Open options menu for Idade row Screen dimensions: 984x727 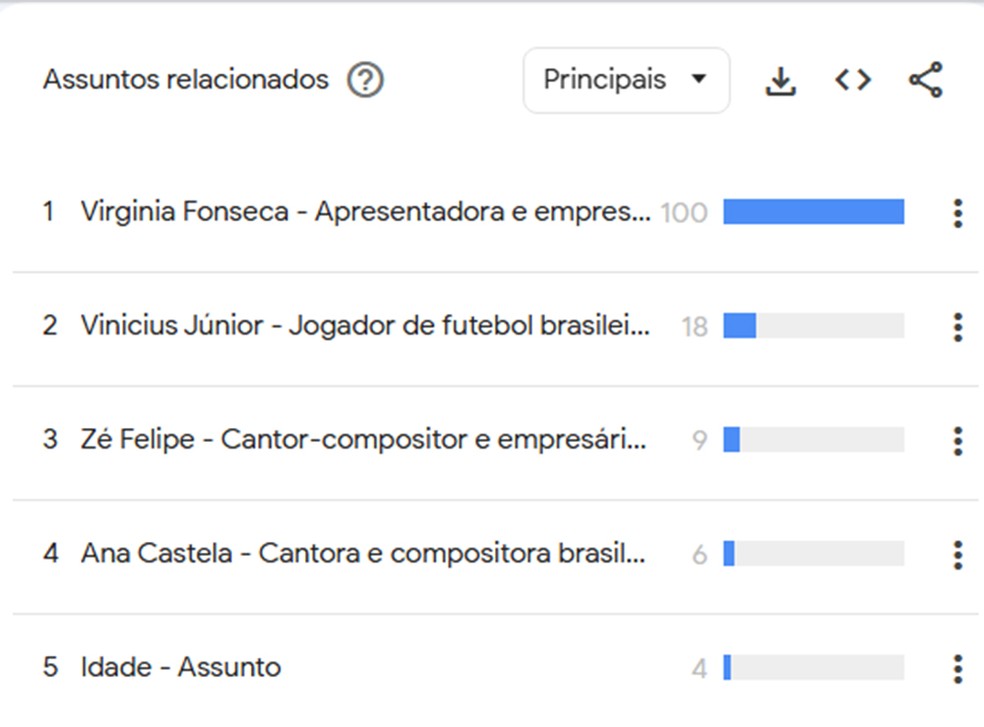(956, 667)
